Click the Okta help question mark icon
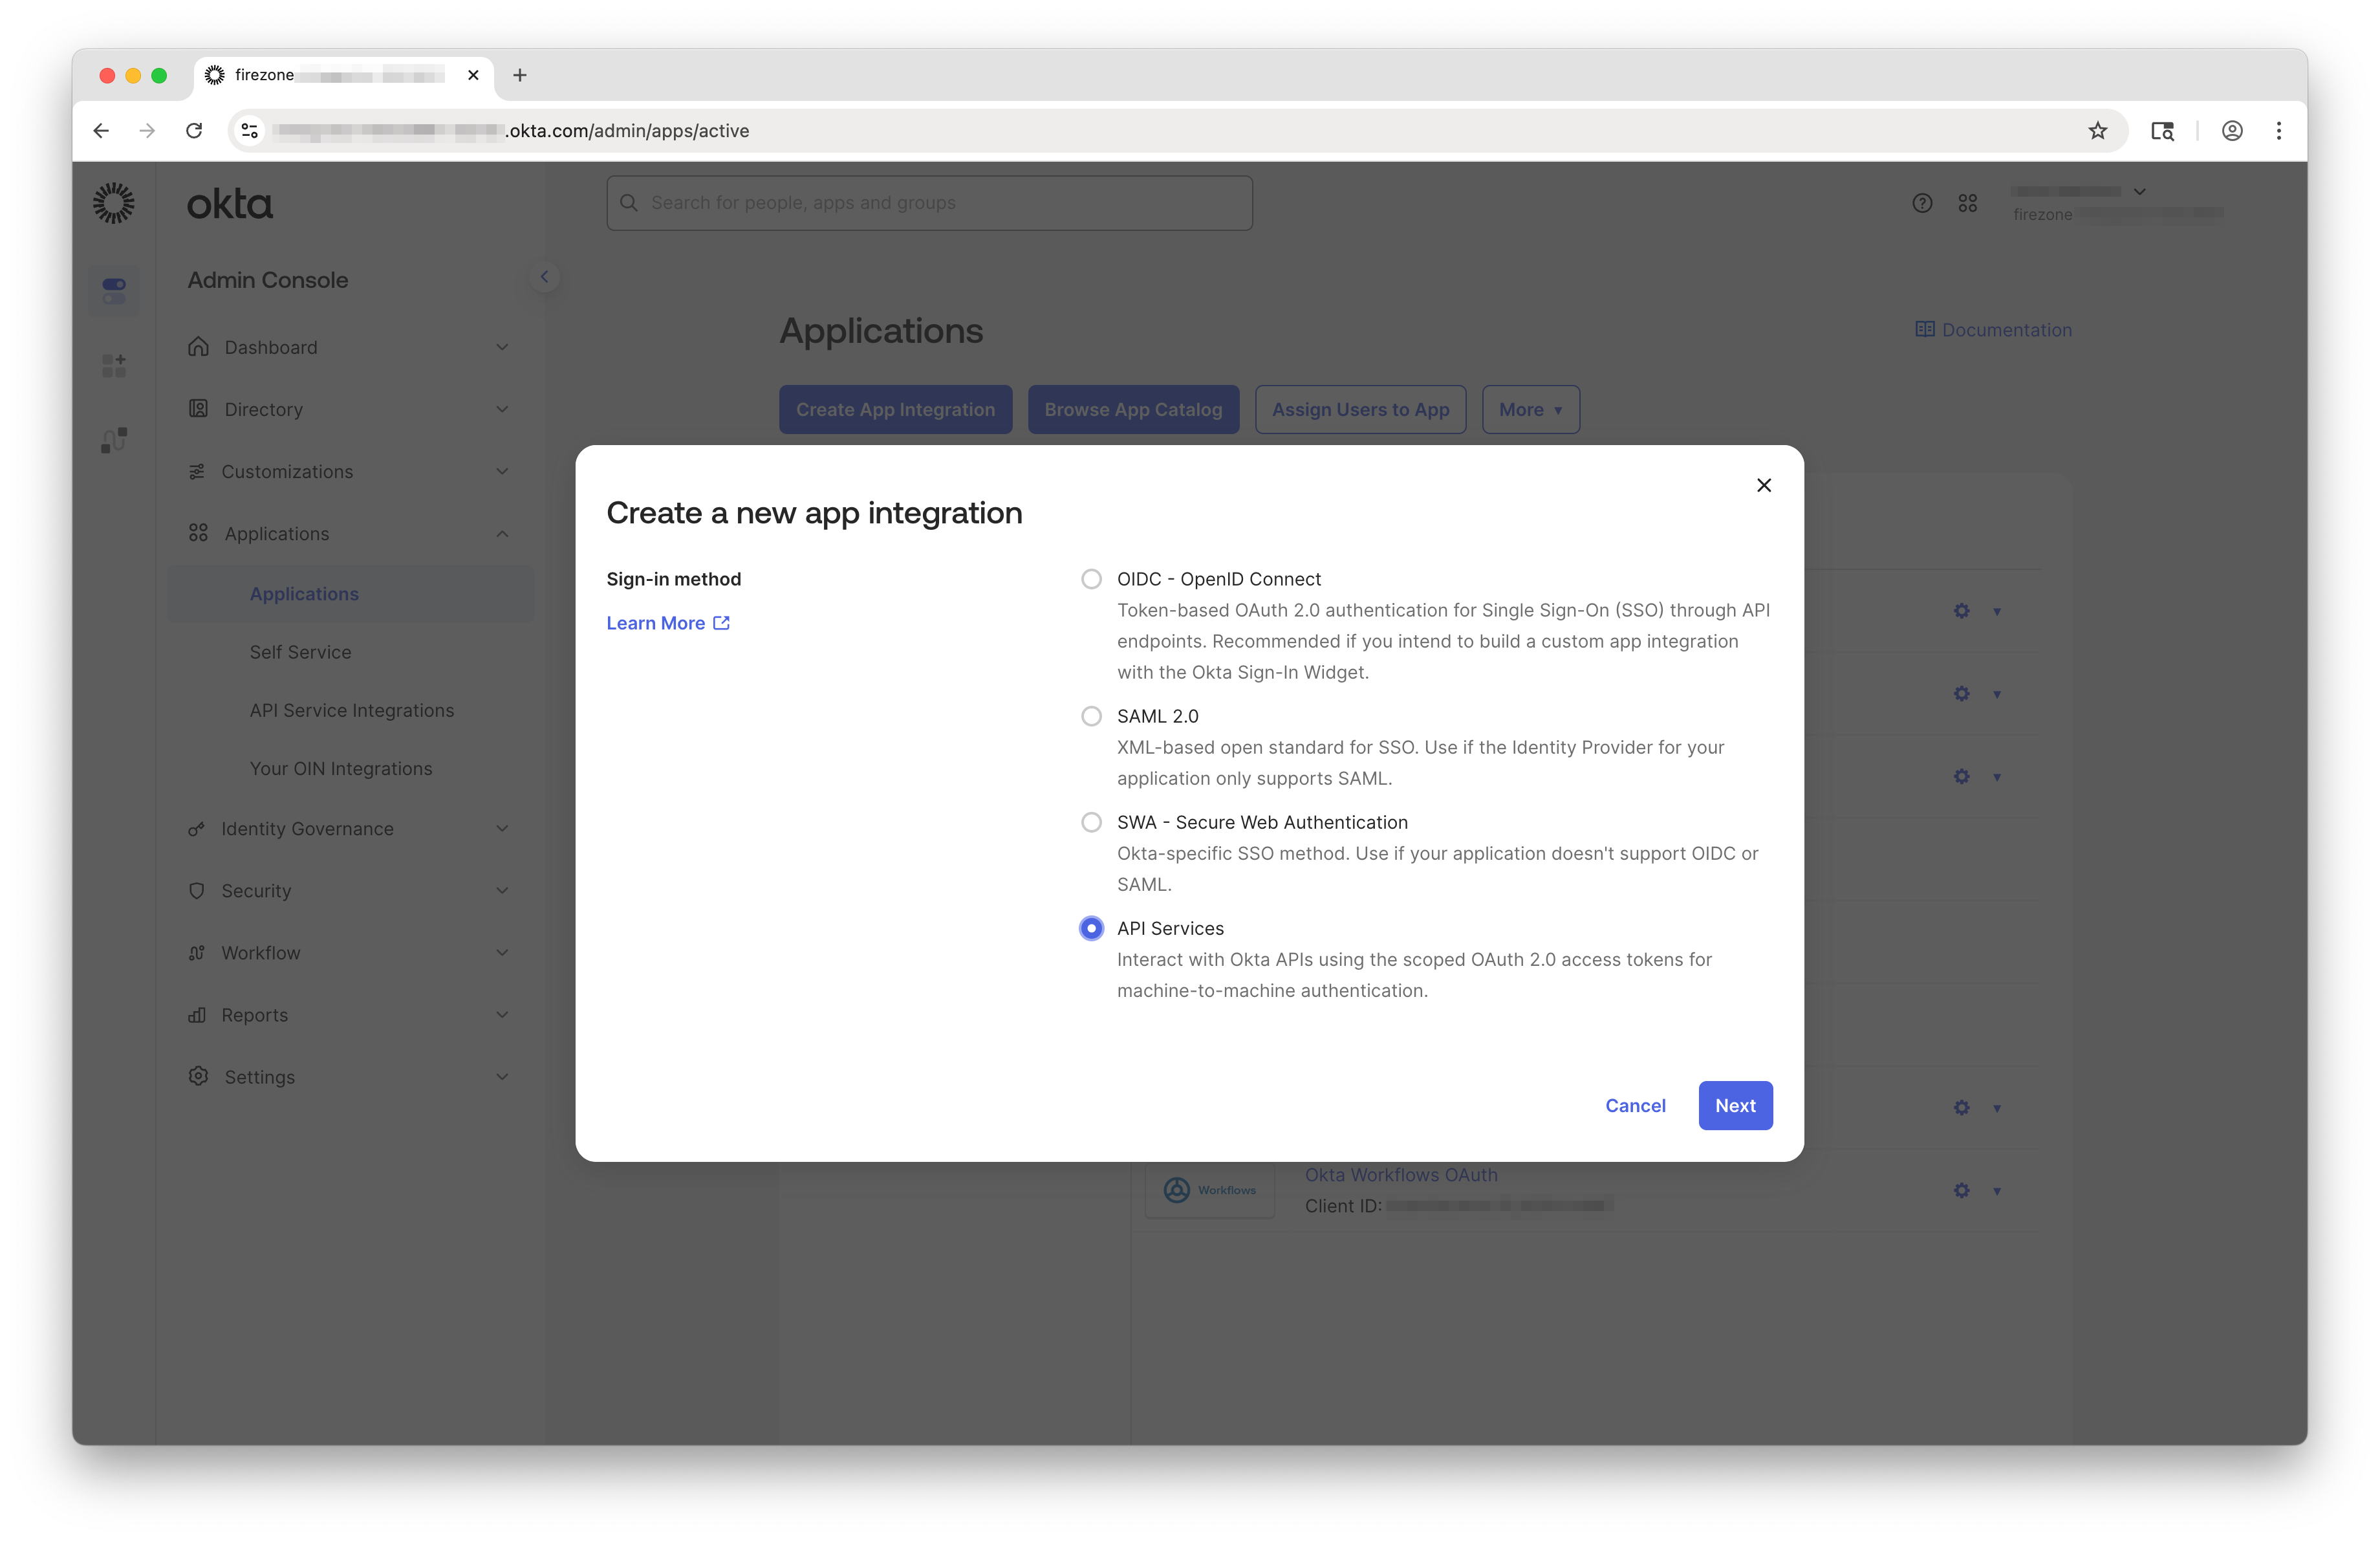This screenshot has width=2380, height=1541. (1921, 203)
